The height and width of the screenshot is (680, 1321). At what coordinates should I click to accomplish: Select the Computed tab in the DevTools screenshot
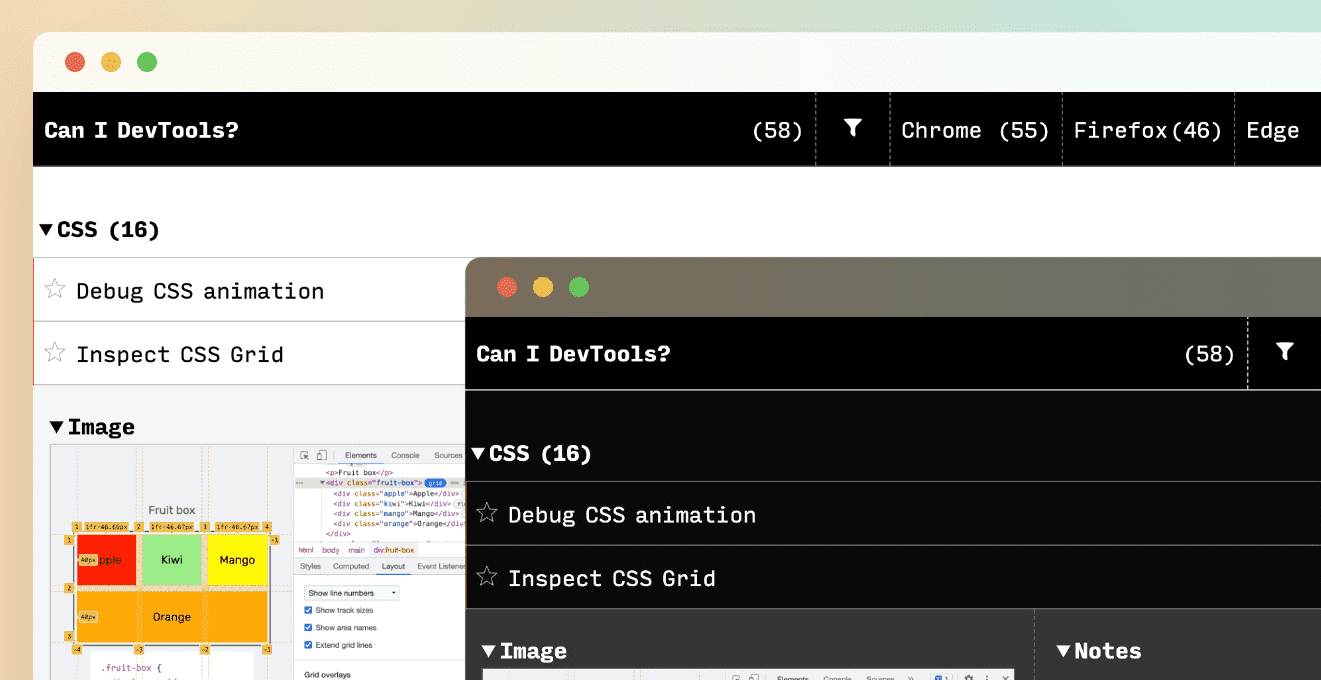351,566
